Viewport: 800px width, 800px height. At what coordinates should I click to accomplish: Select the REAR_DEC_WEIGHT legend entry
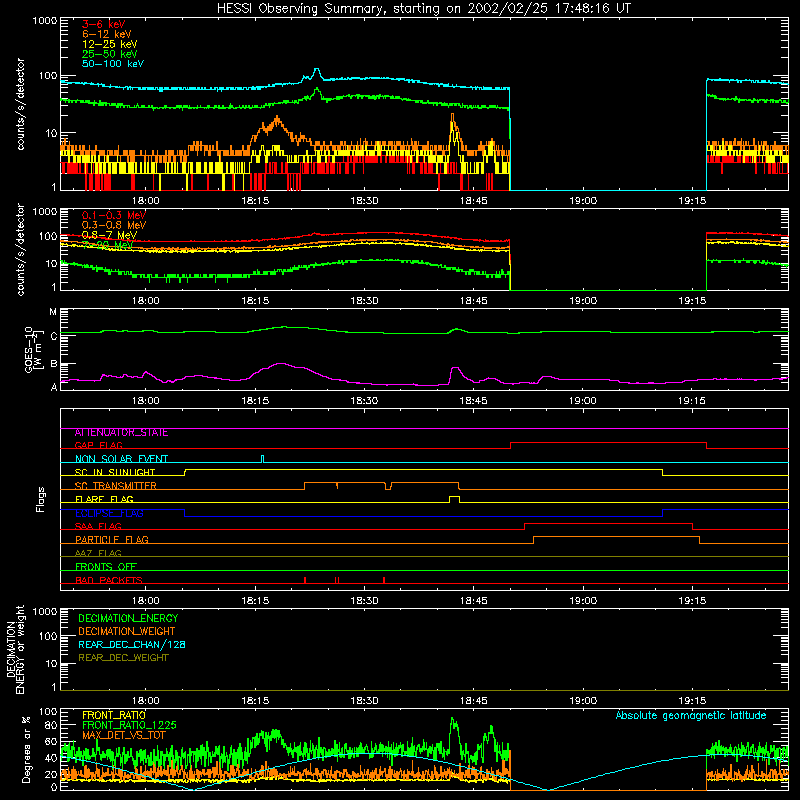tap(123, 658)
